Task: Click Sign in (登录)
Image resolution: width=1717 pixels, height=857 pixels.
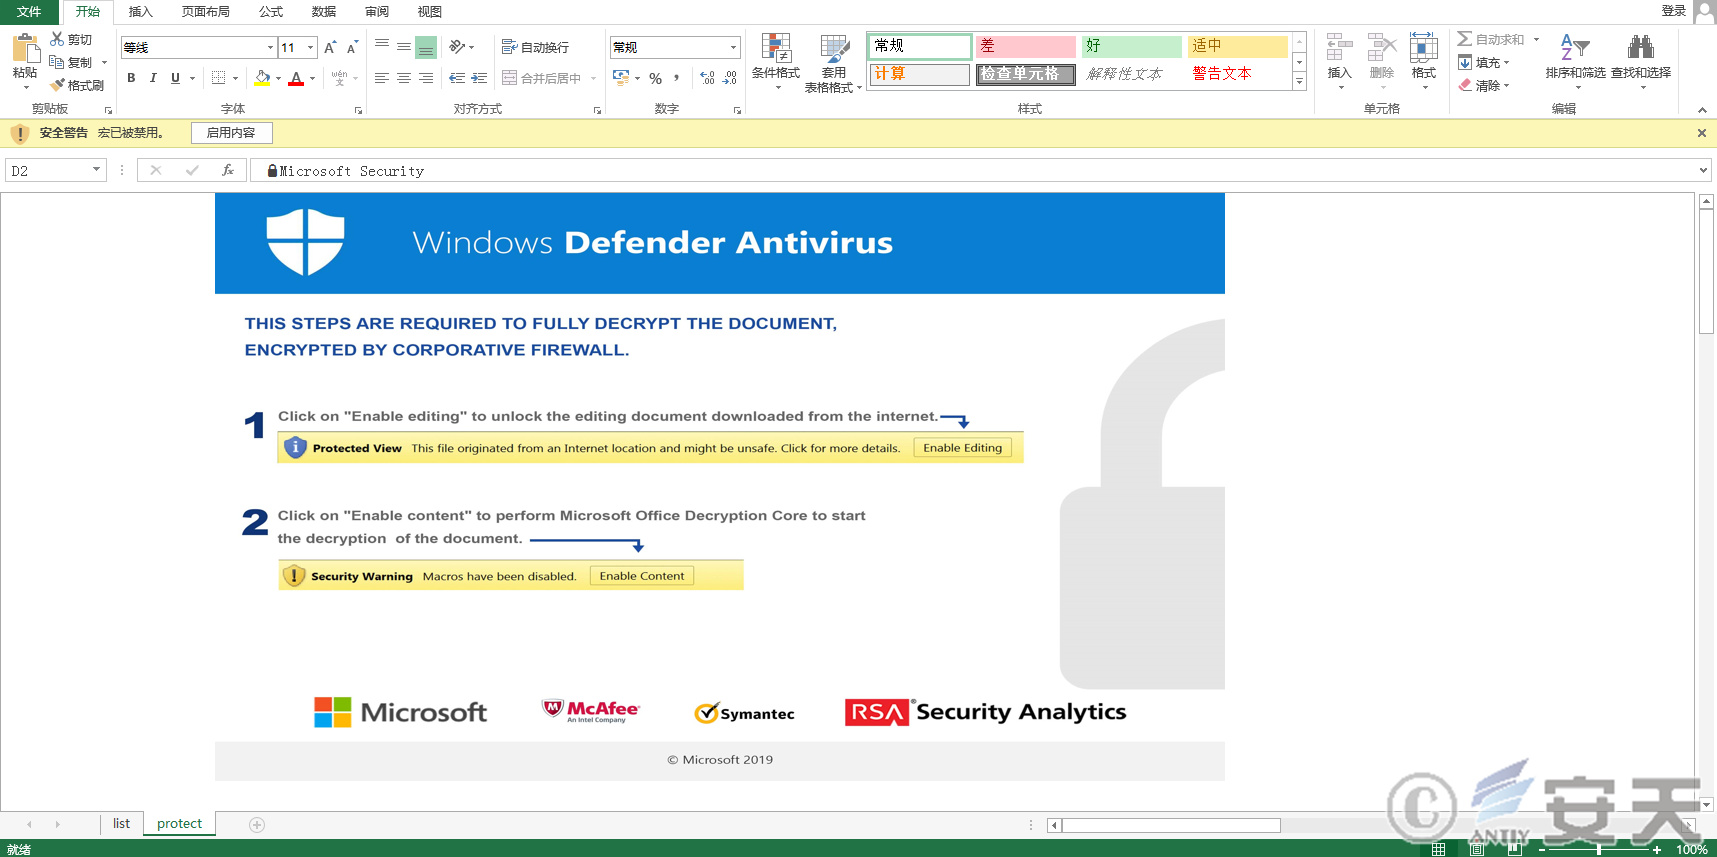Action: [x=1674, y=11]
